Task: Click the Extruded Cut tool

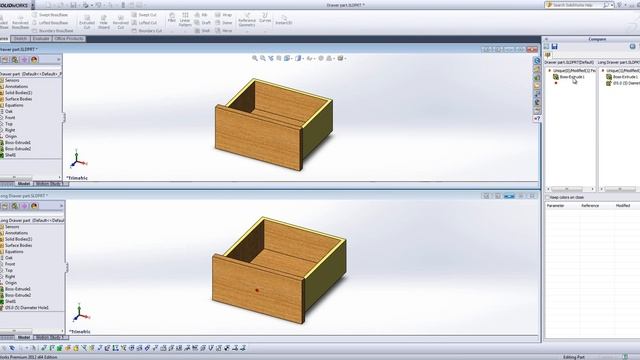Action: click(87, 22)
